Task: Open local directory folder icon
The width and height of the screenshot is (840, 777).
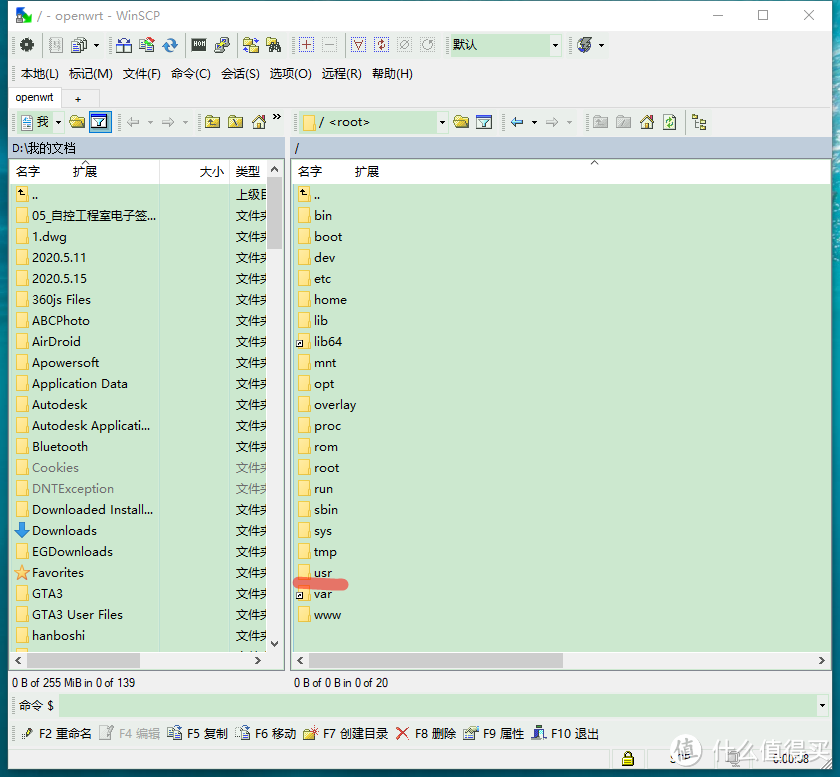Action: pos(77,122)
